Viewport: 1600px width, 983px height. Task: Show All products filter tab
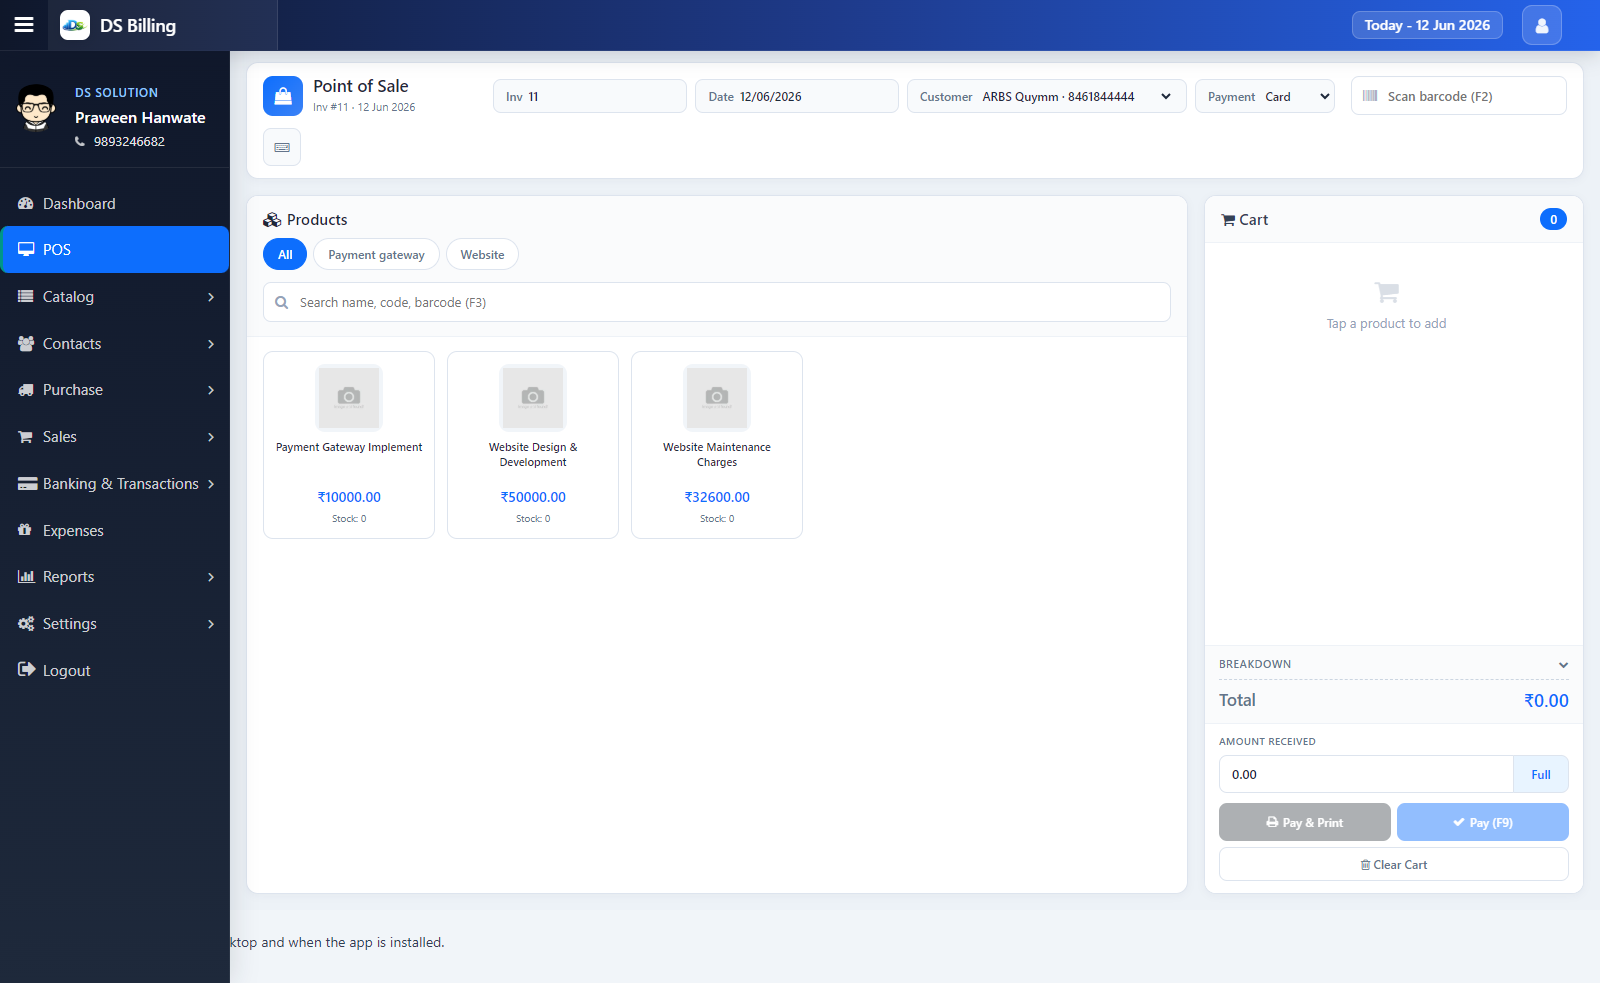tap(285, 255)
